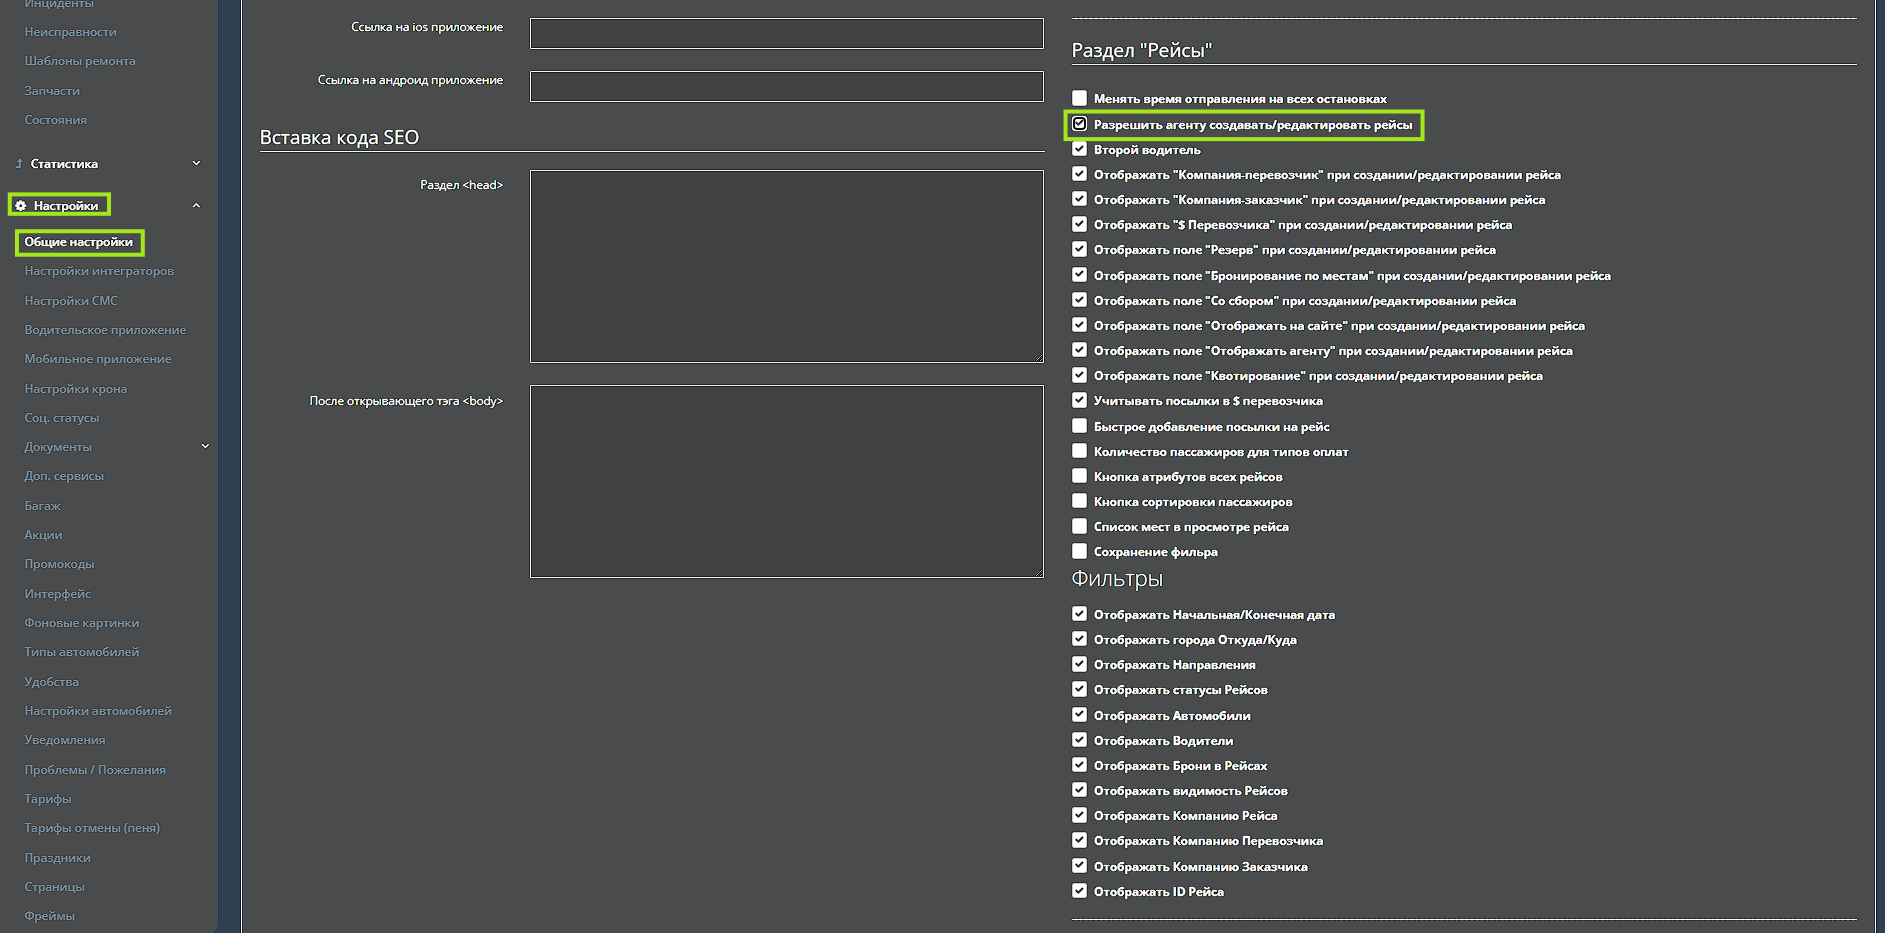Screen dimensions: 1885x933
Task: Enable 'Сохранение фильтра' option
Action: [x=1079, y=551]
